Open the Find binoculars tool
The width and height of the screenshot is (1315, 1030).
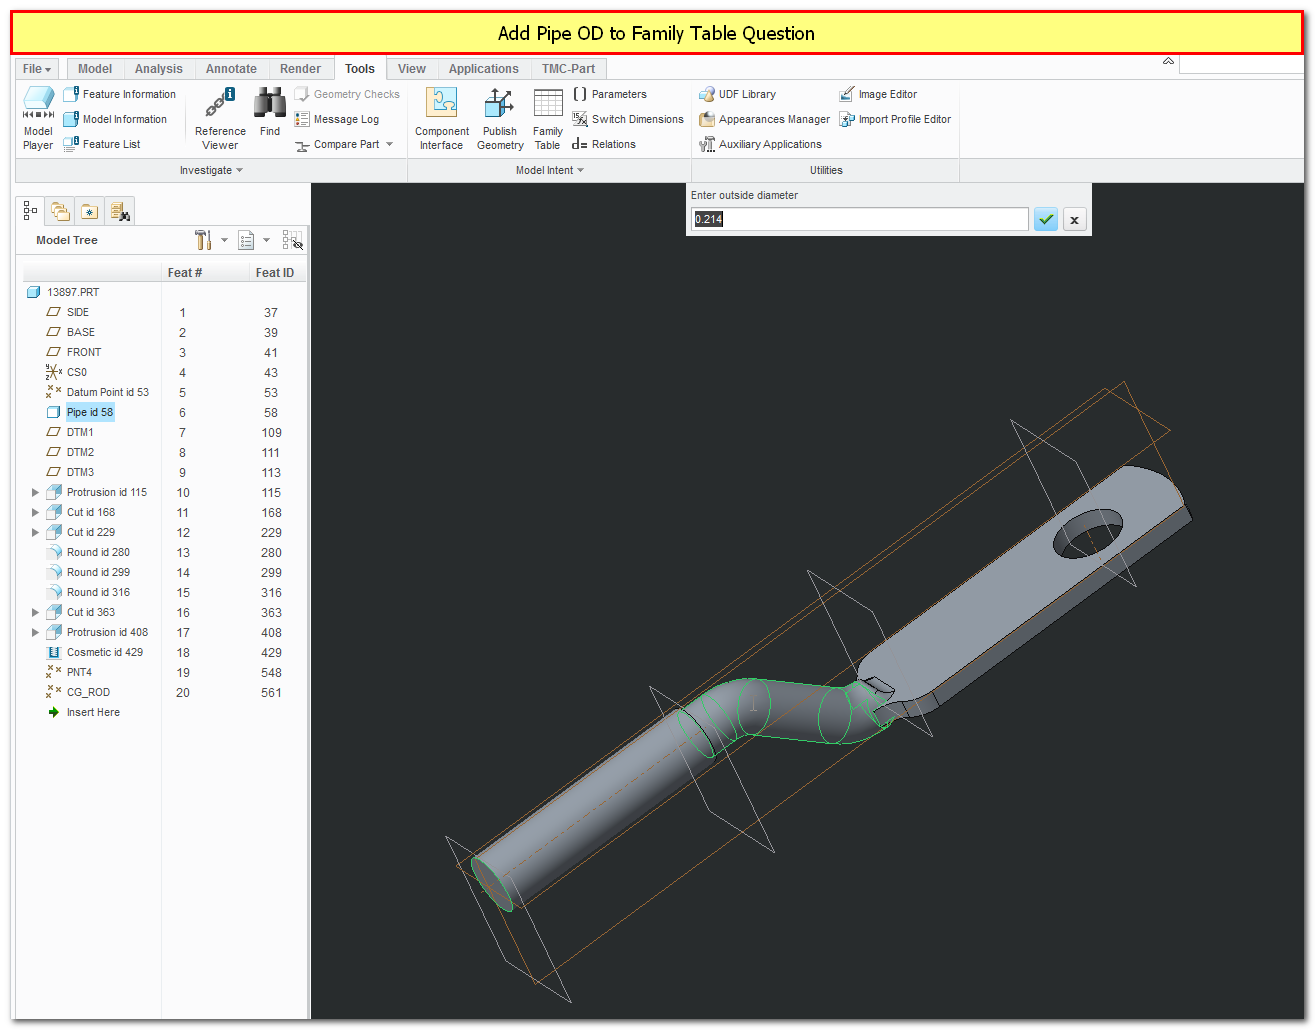270,112
